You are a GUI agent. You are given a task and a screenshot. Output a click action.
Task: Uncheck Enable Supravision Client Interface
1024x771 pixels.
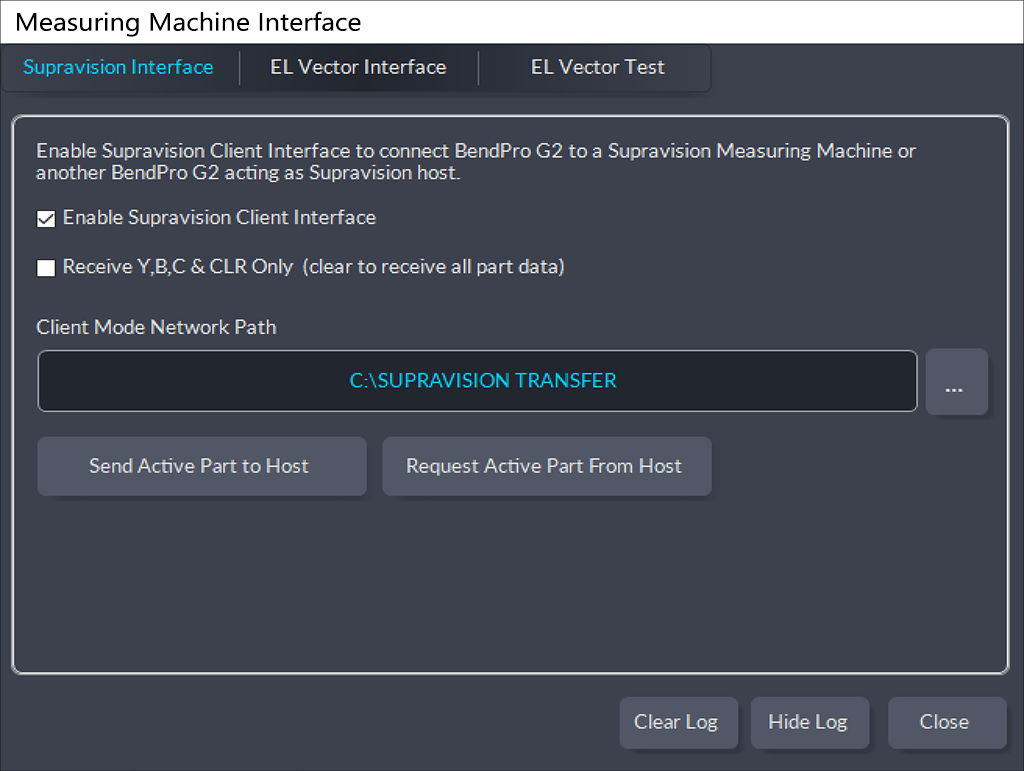pyautogui.click(x=46, y=219)
